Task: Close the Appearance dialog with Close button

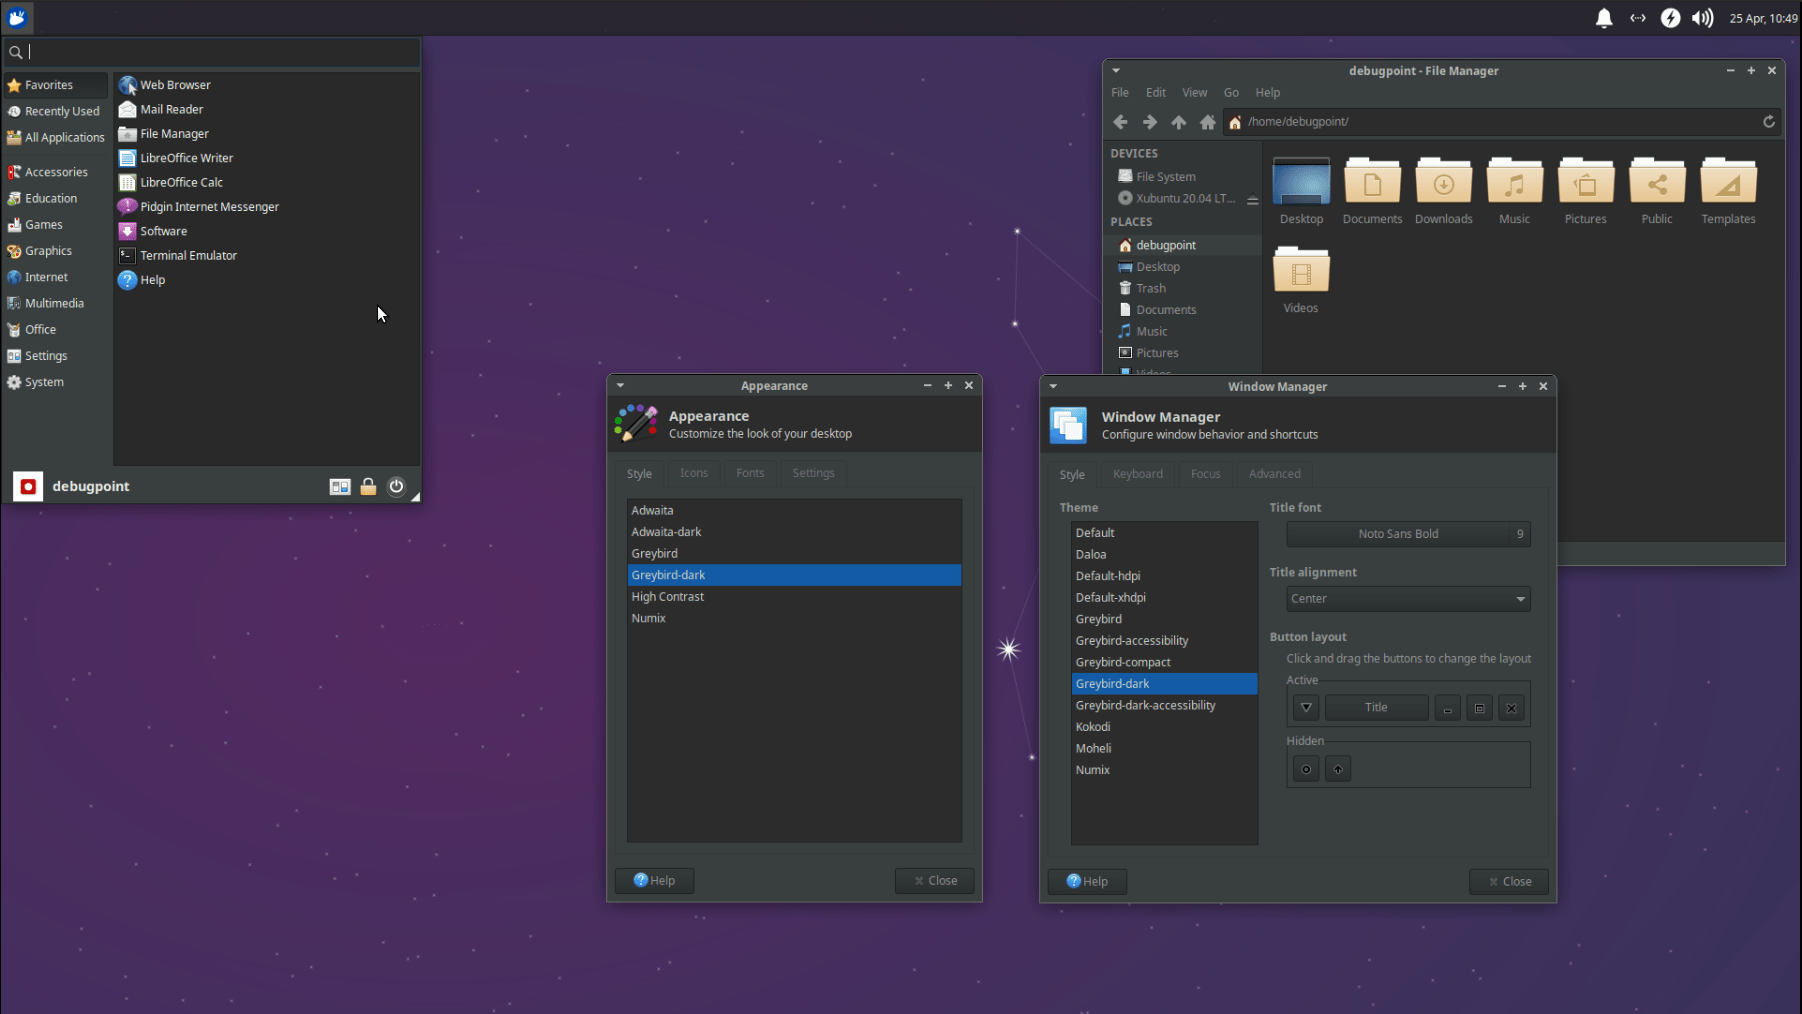Action: tap(935, 881)
